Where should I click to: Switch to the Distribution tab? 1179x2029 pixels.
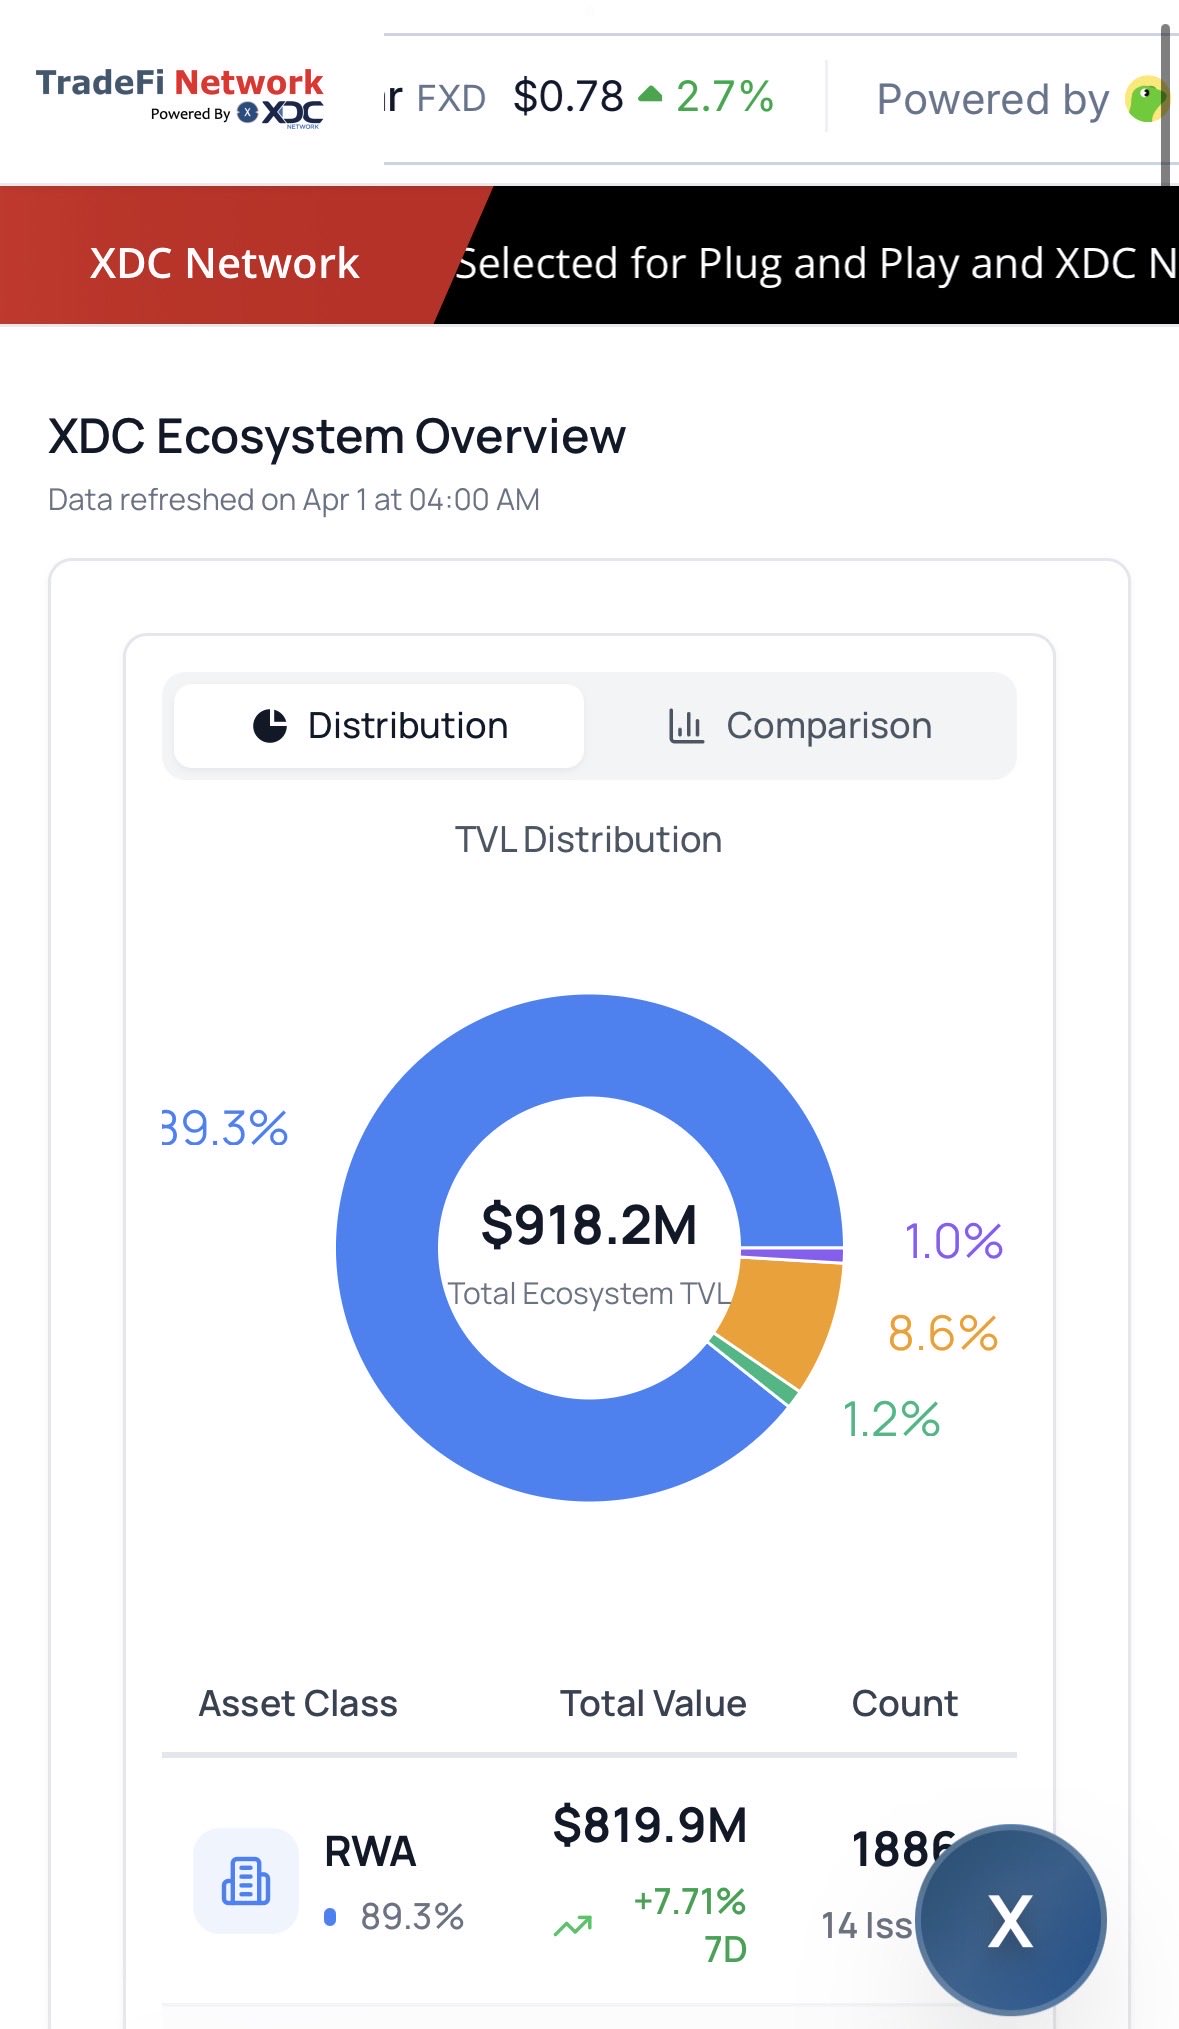tap(379, 726)
